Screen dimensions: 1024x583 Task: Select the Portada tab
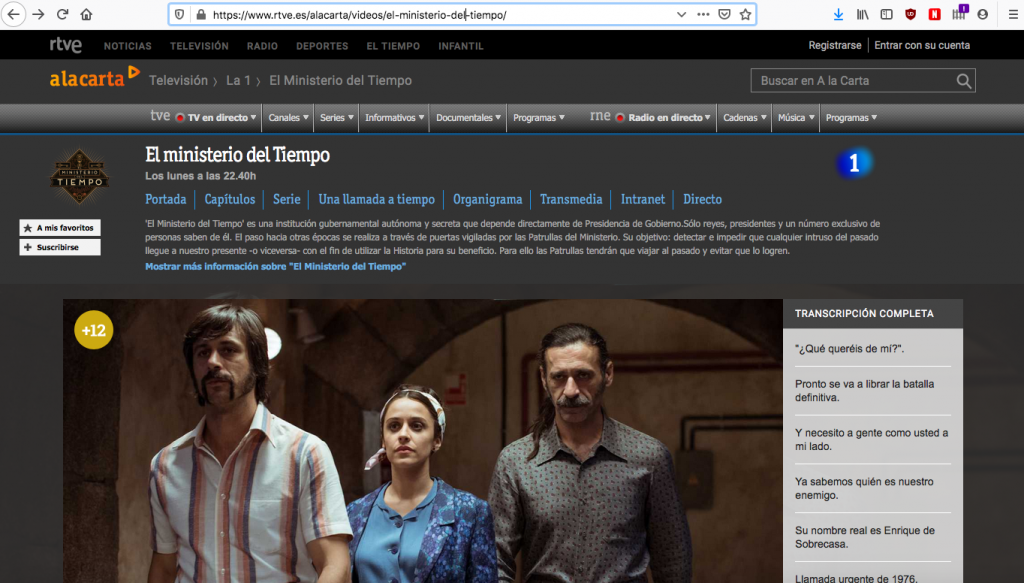(x=165, y=199)
